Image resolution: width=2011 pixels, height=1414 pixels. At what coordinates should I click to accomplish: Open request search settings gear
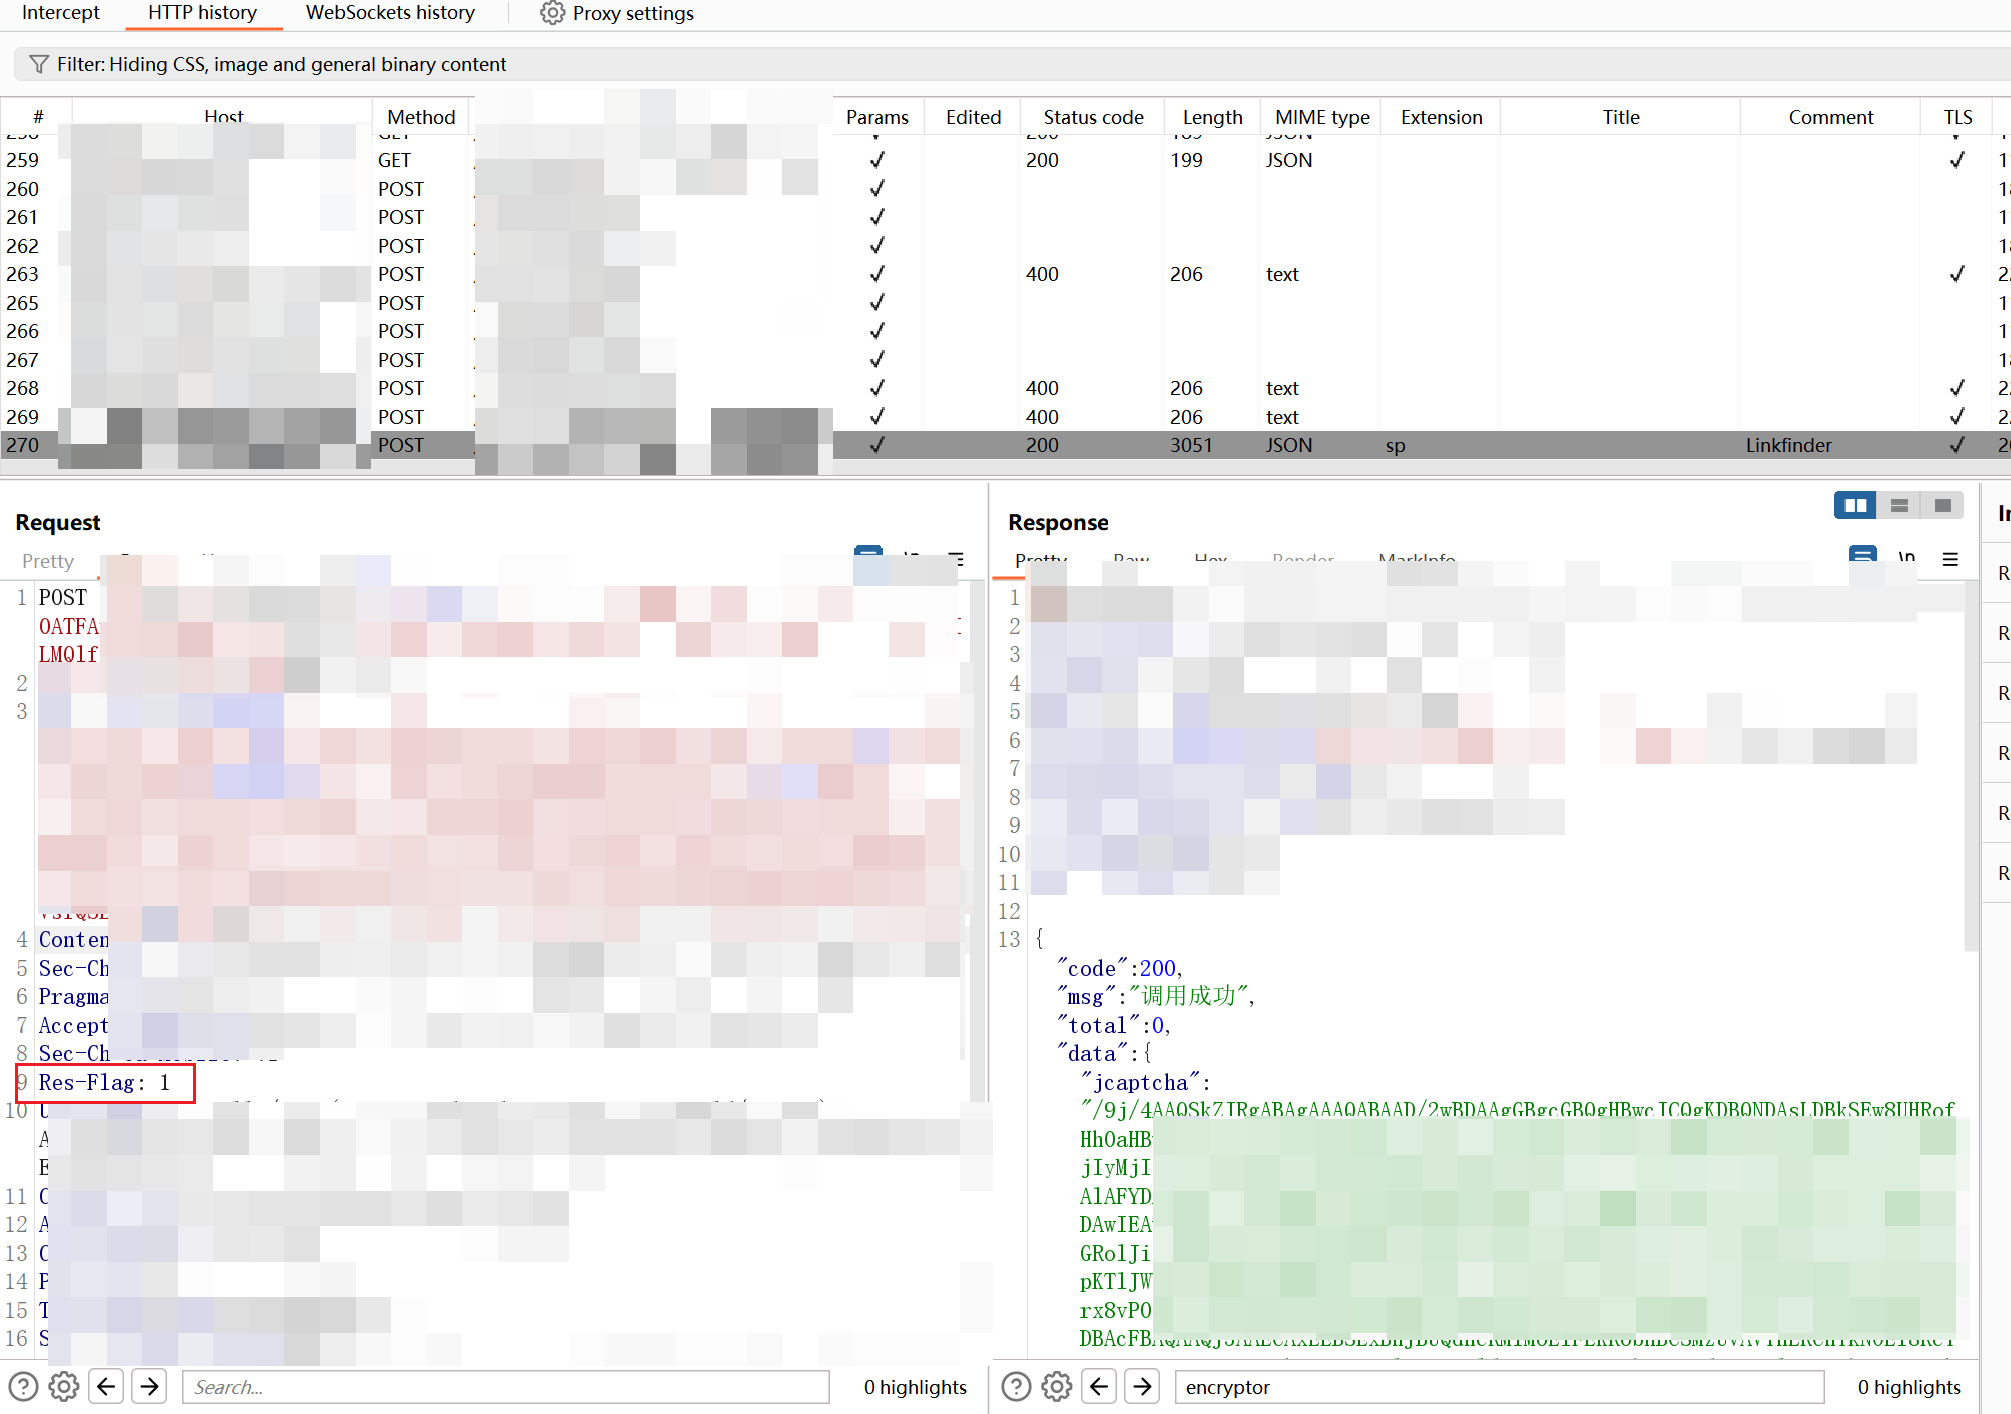(64, 1387)
